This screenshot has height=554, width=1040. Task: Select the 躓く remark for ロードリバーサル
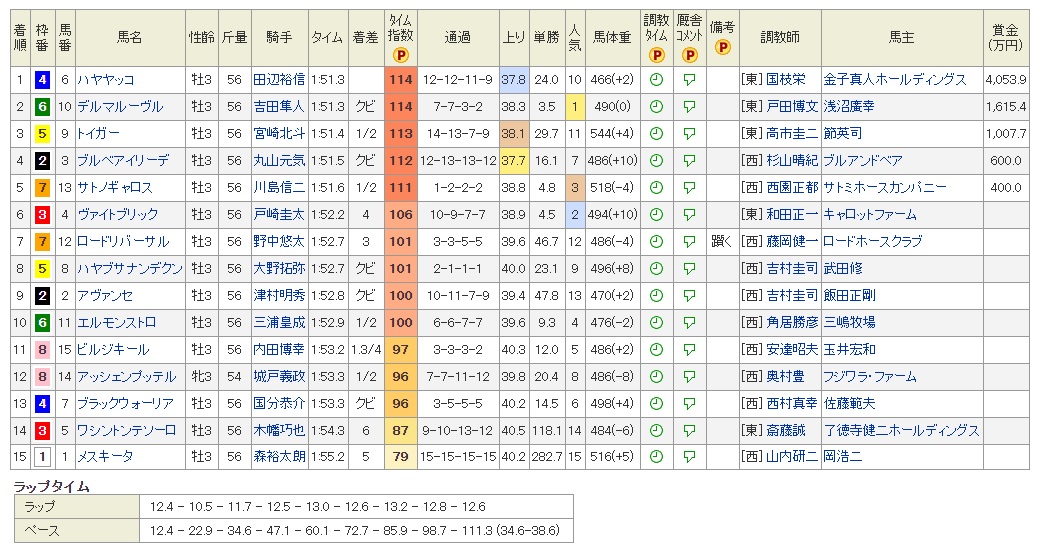722,242
